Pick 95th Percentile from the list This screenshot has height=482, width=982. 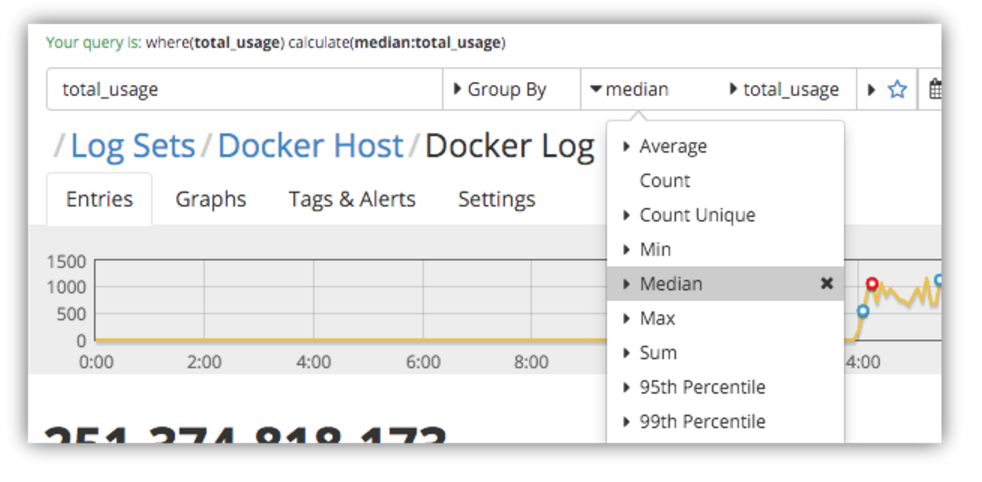coord(702,387)
